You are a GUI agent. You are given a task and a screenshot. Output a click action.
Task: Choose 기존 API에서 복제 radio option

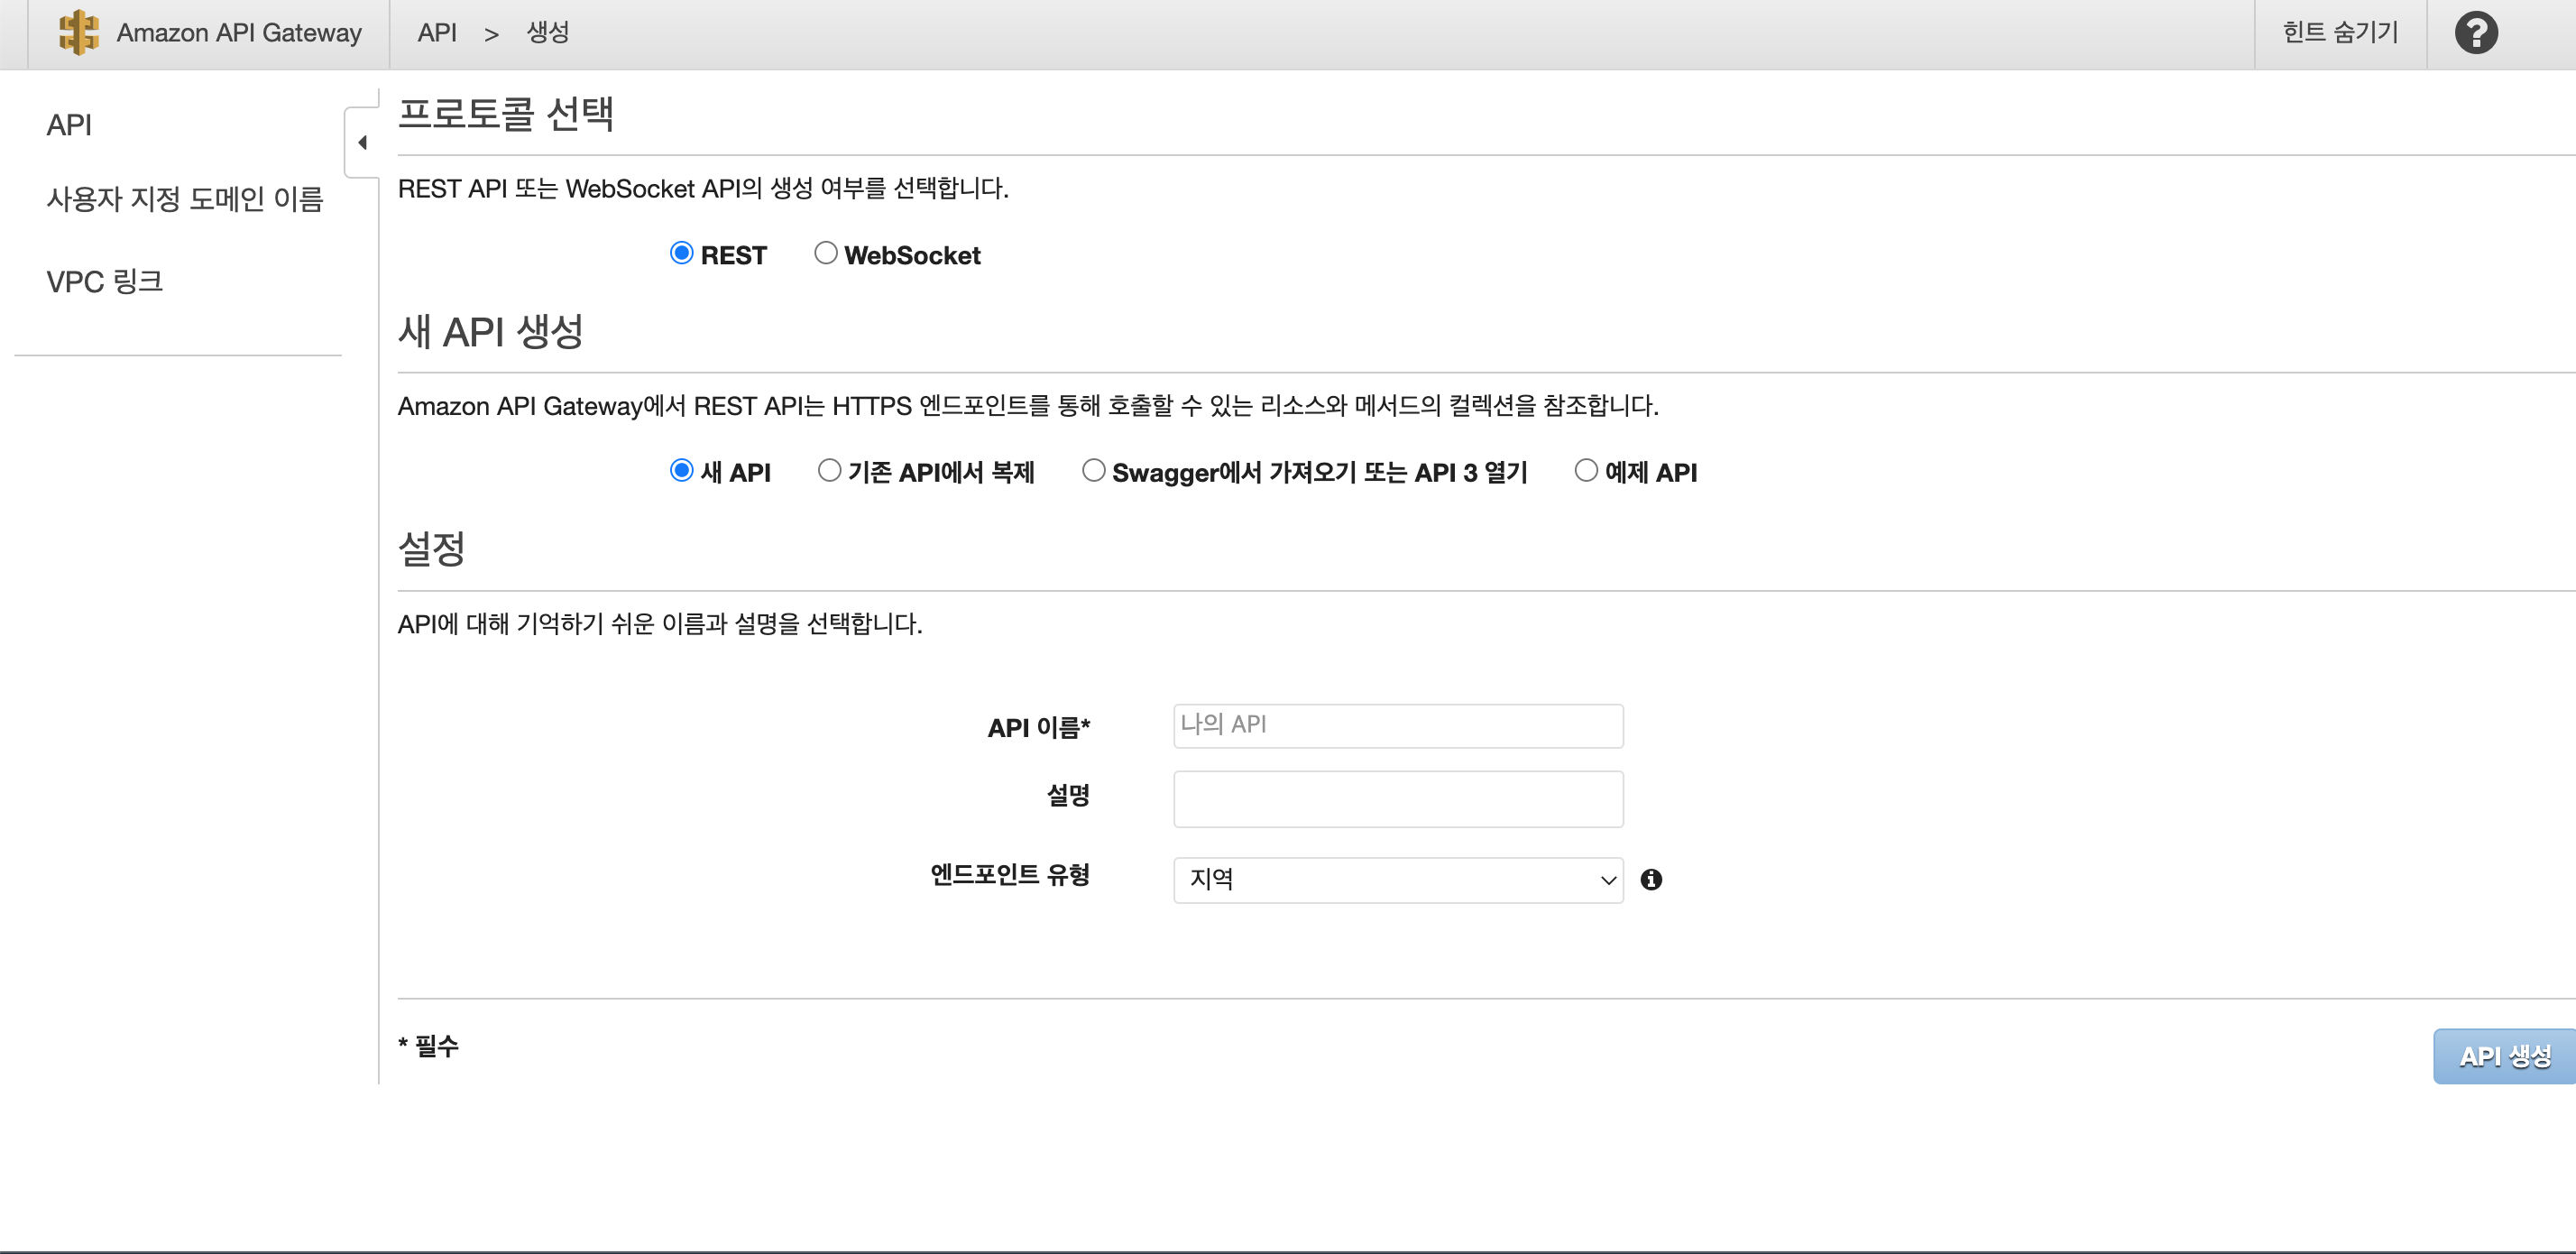829,470
